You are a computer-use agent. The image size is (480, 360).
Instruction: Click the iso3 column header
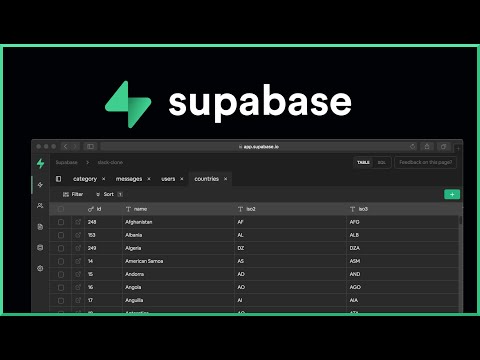403,209
